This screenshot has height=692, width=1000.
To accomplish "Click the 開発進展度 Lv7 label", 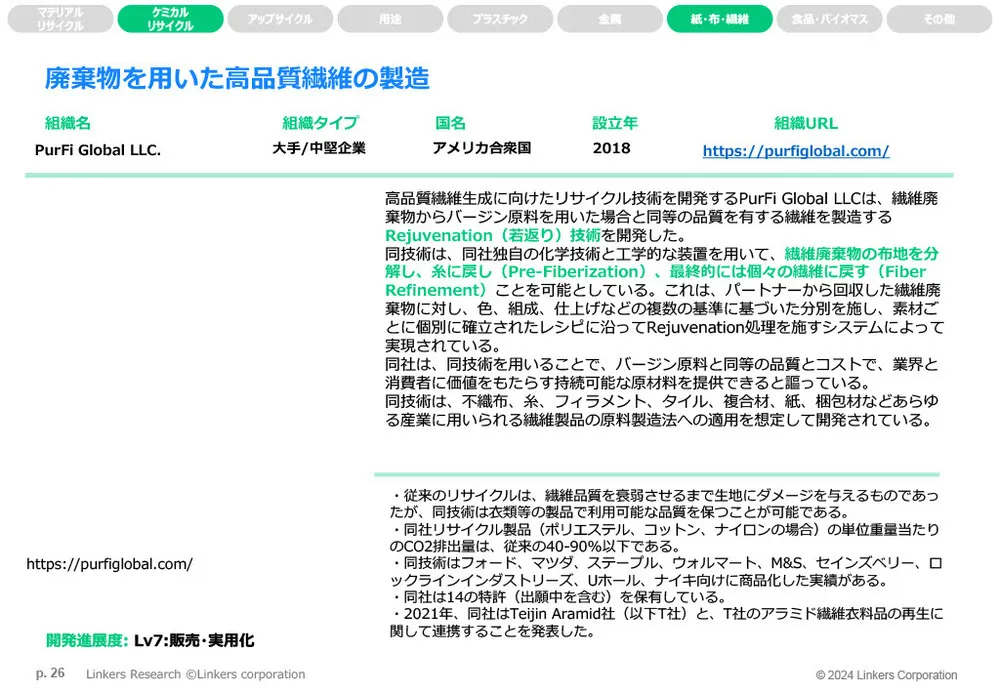I will point(152,640).
